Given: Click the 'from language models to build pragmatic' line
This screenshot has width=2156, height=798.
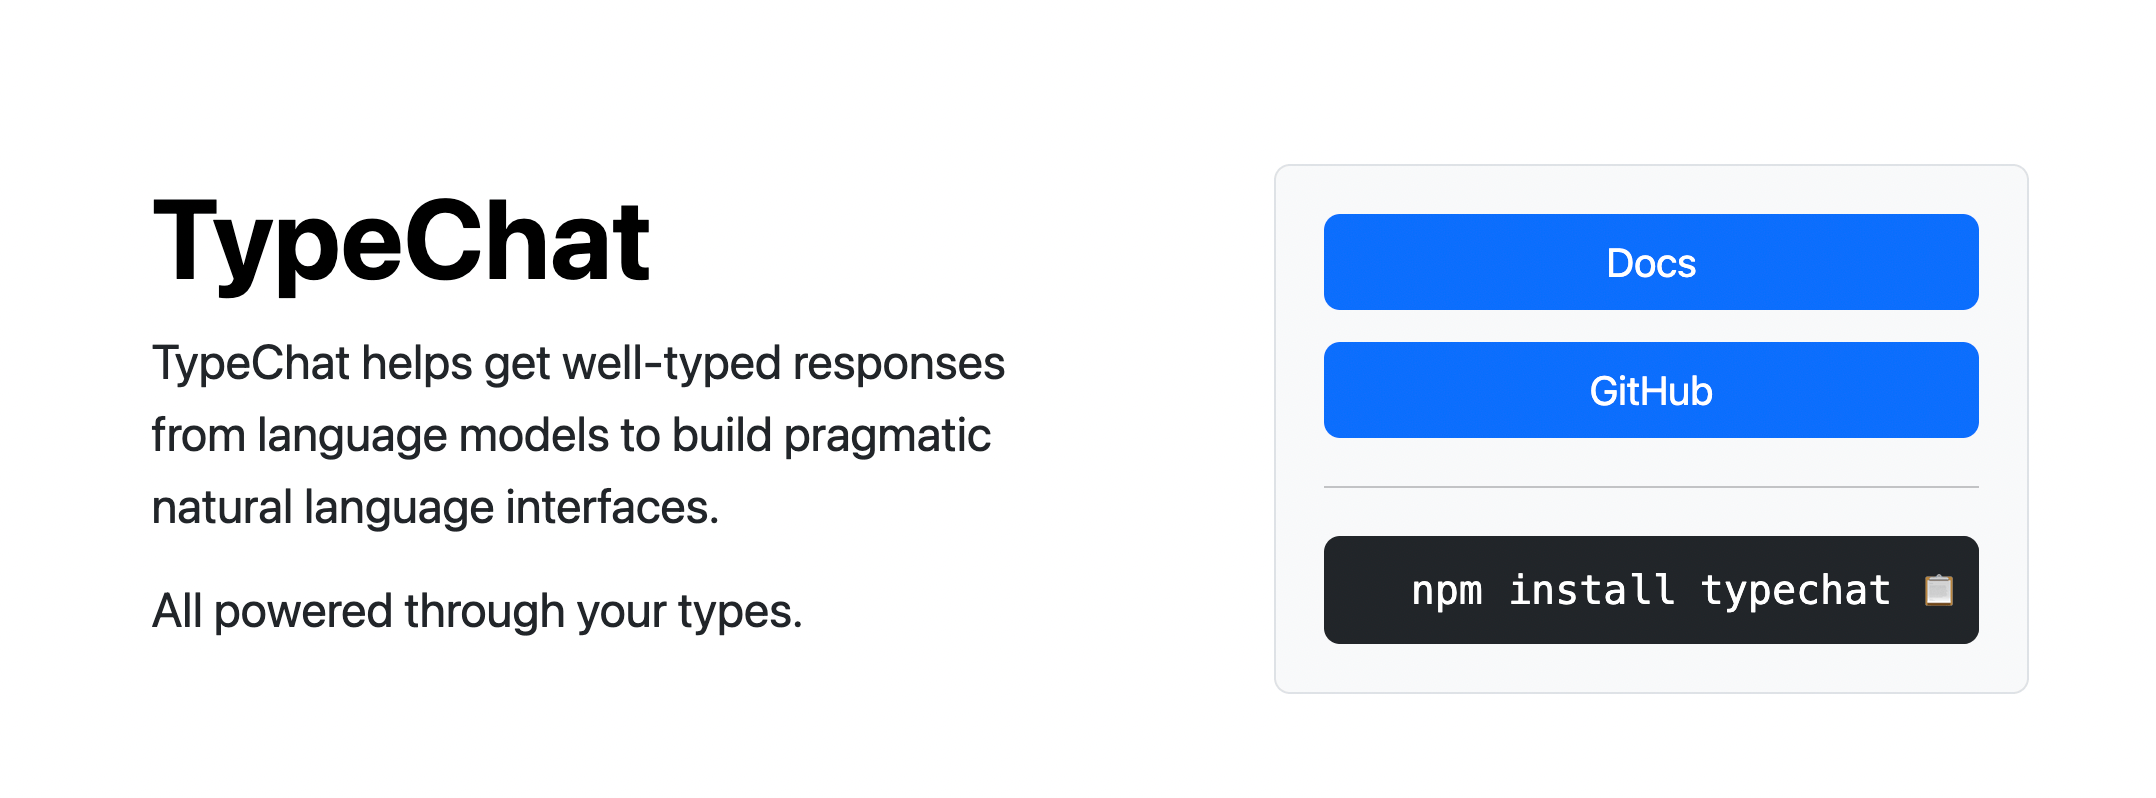Looking at the screenshot, I should pyautogui.click(x=571, y=435).
